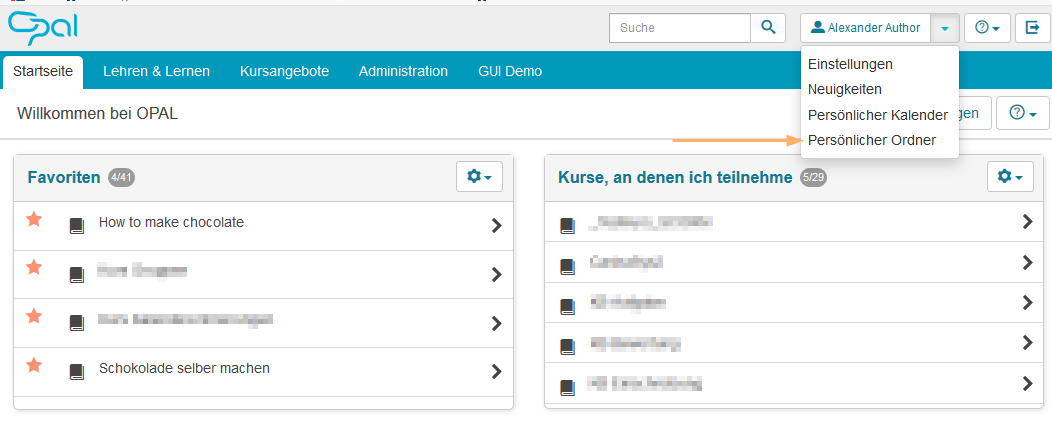The height and width of the screenshot is (421, 1052).
Task: Open Persönlicher Ordner menu entry
Action: click(x=872, y=140)
